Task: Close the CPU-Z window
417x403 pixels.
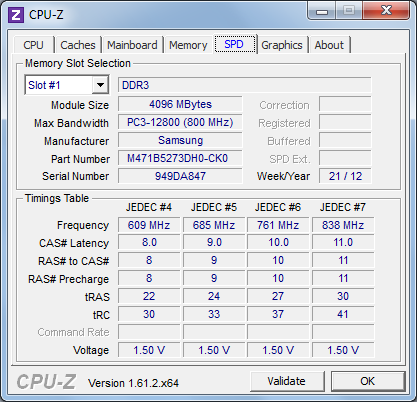Action: click(386, 10)
